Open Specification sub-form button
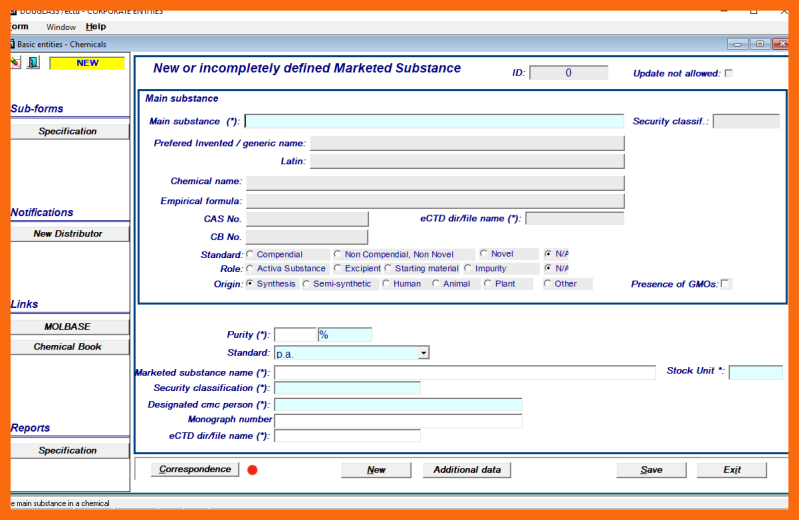The width and height of the screenshot is (799, 520). [x=70, y=131]
